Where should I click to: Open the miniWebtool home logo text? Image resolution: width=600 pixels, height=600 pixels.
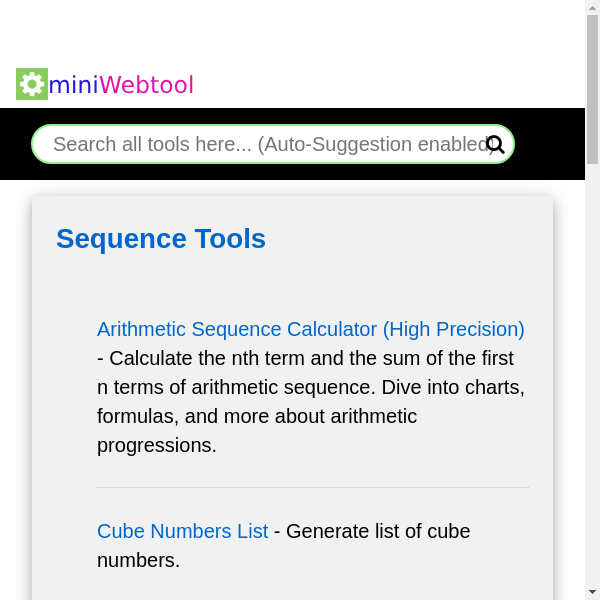click(120, 85)
